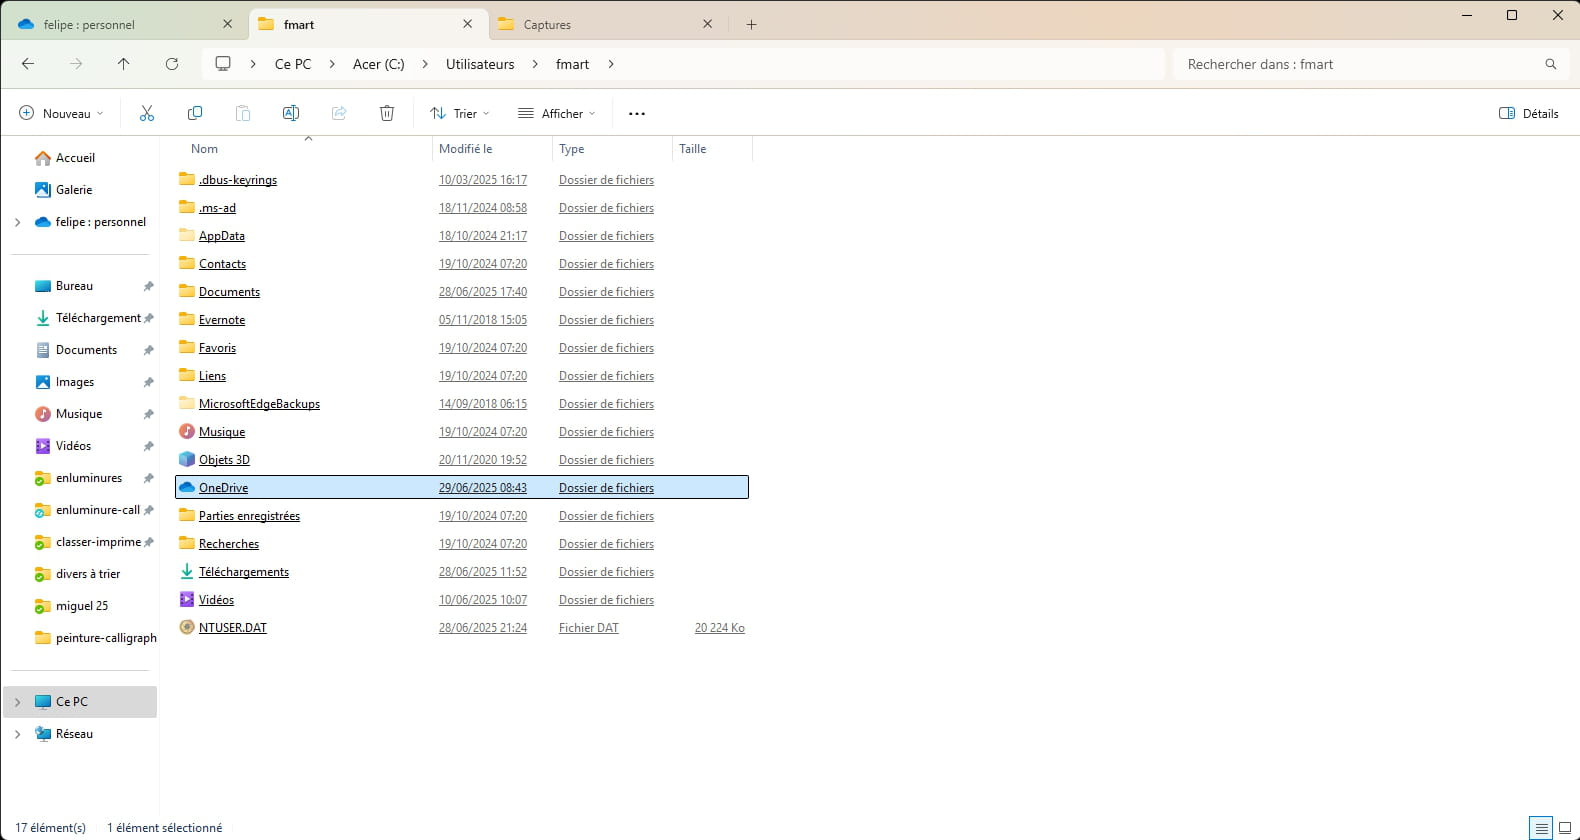The height and width of the screenshot is (840, 1580).
Task: Click the Delete trash icon
Action: (x=387, y=113)
